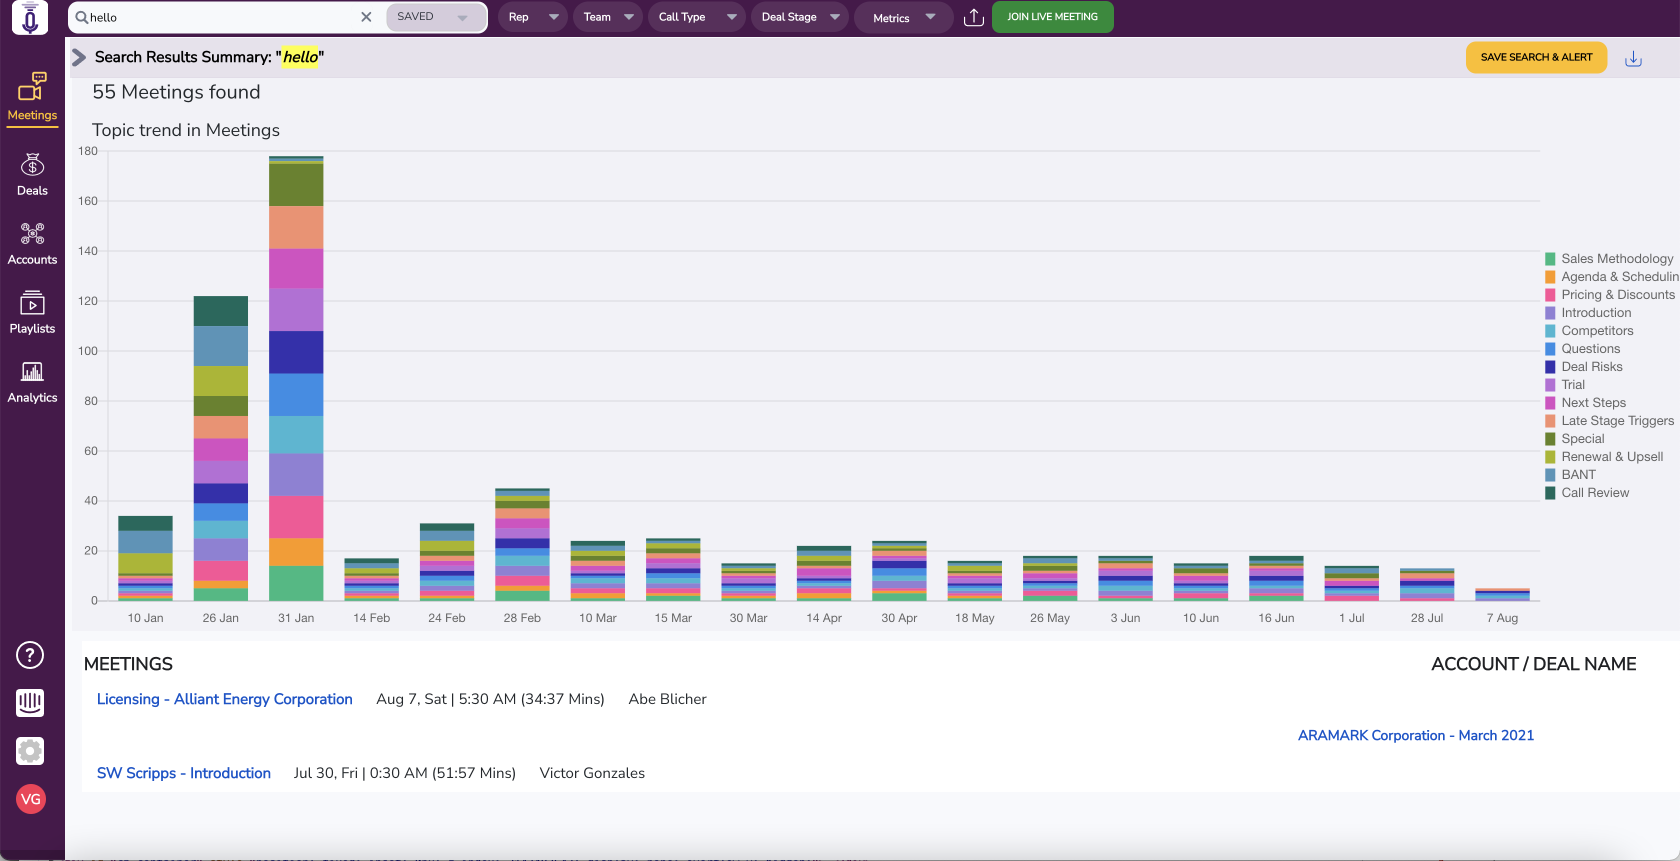
Task: Click the 31 Jan bar in chart
Action: [296, 380]
